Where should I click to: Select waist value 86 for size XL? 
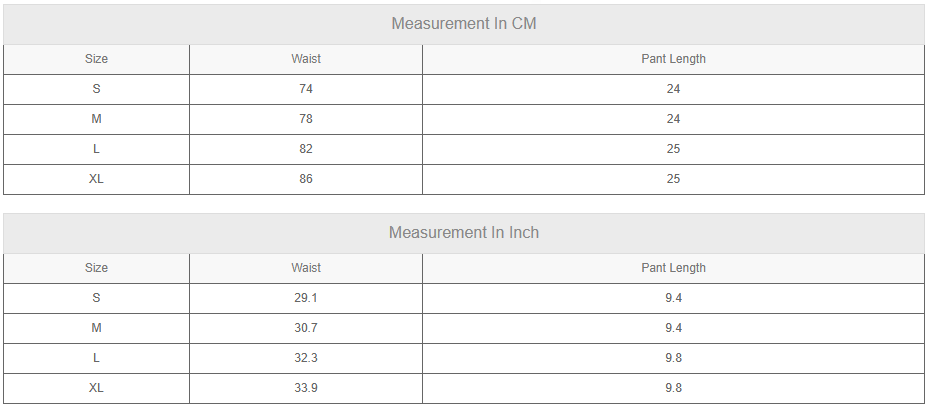[306, 179]
